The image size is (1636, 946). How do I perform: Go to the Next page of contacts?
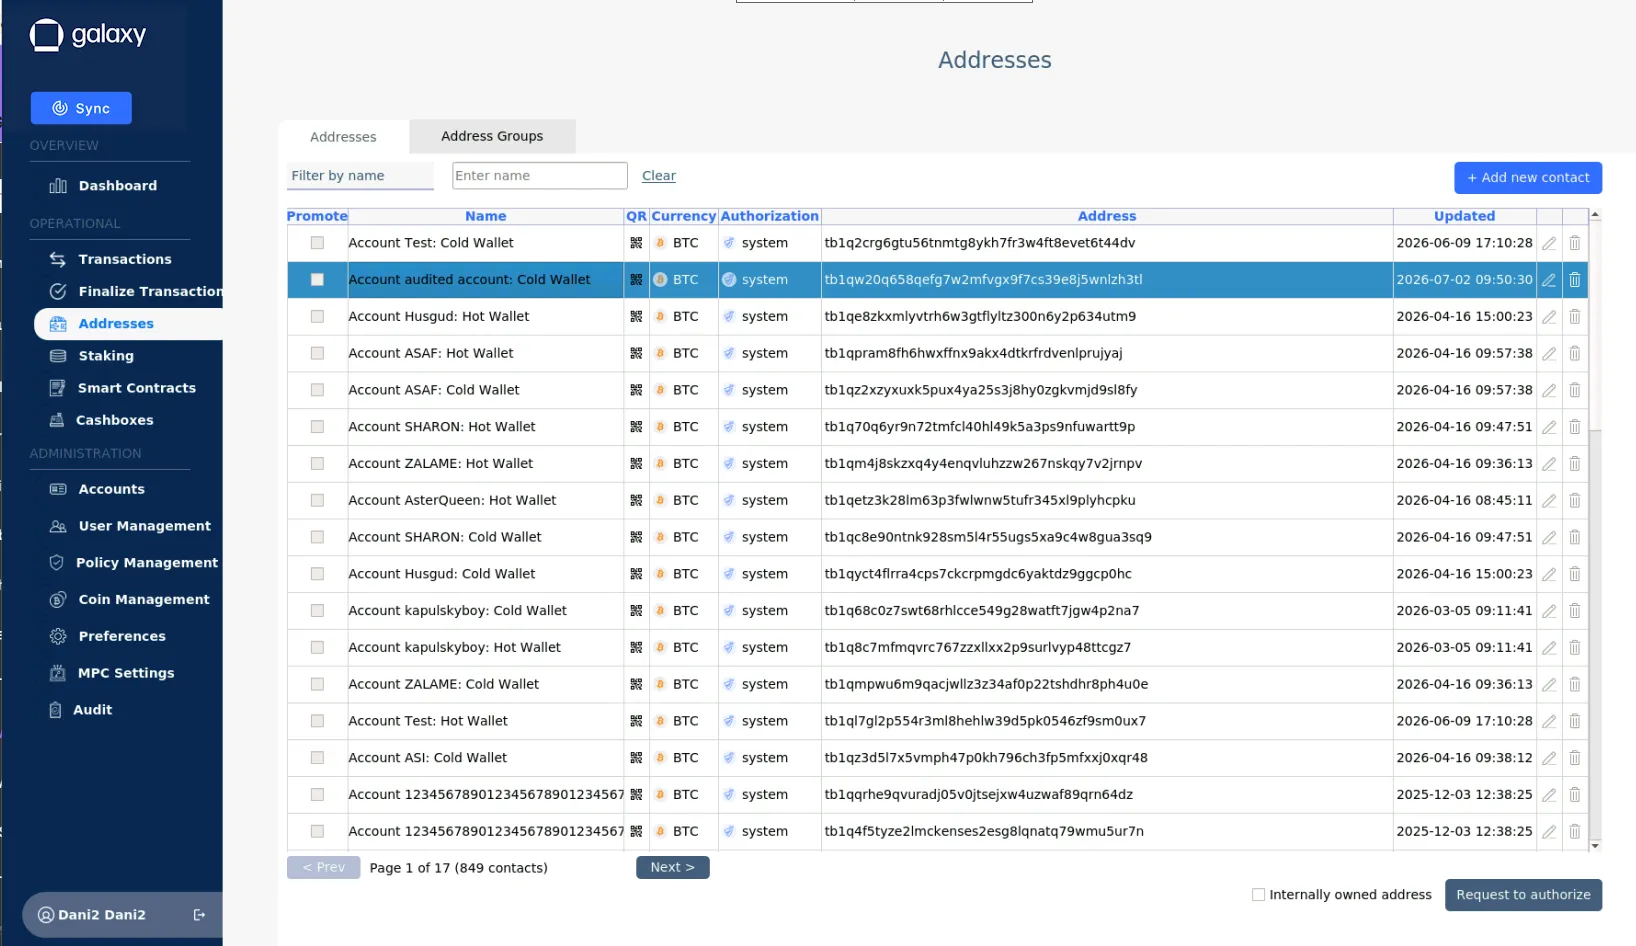coord(673,868)
